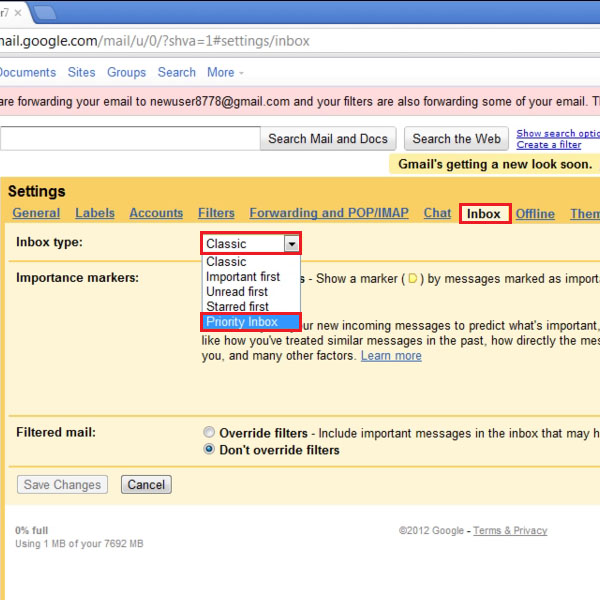Show search options link
This screenshot has height=600, width=600.
pos(558,133)
